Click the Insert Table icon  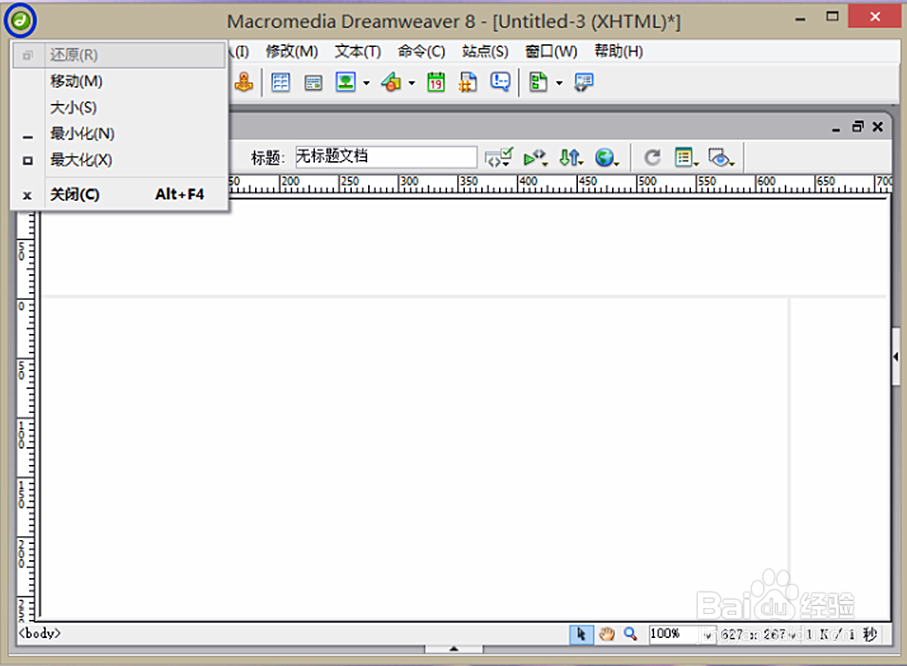tap(281, 82)
